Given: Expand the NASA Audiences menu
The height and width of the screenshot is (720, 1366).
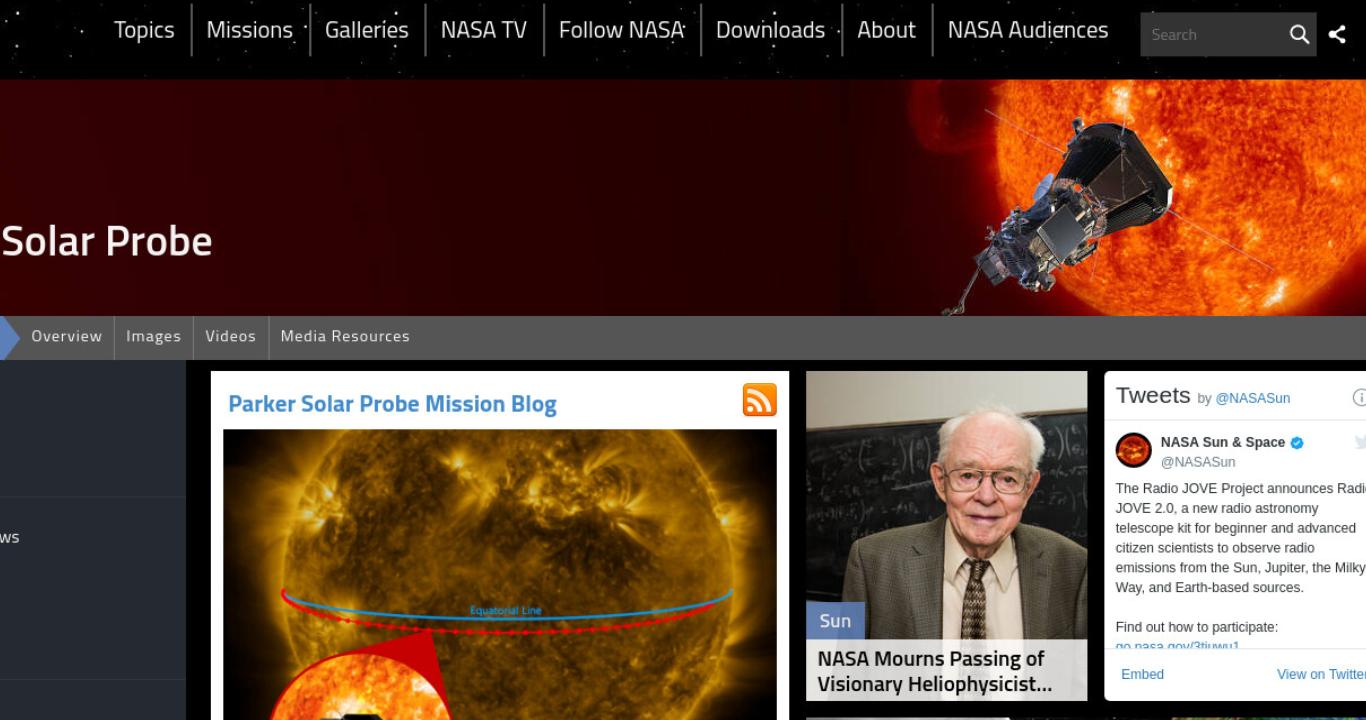Looking at the screenshot, I should [x=1028, y=30].
